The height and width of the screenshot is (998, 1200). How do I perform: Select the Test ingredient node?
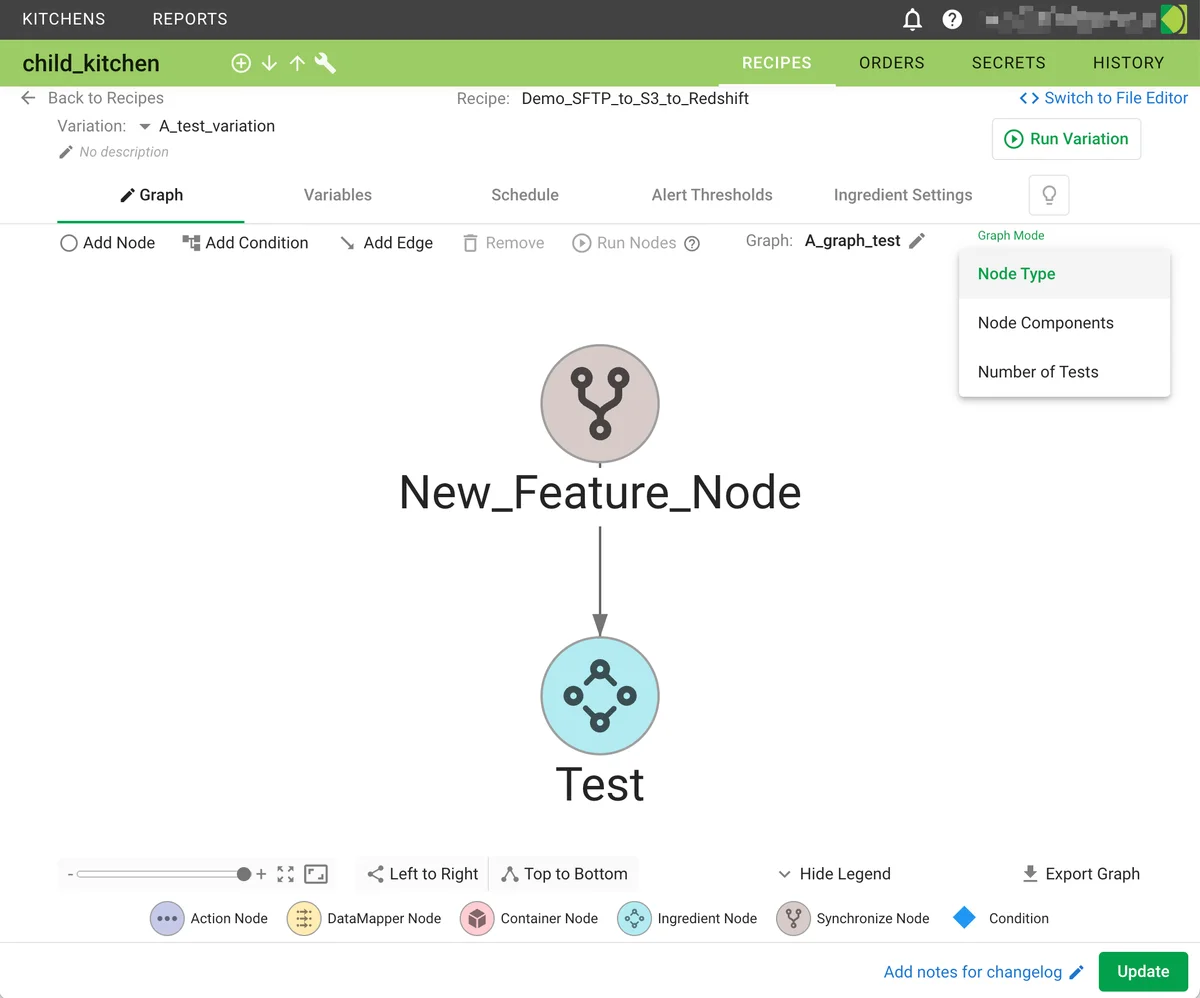(x=600, y=696)
